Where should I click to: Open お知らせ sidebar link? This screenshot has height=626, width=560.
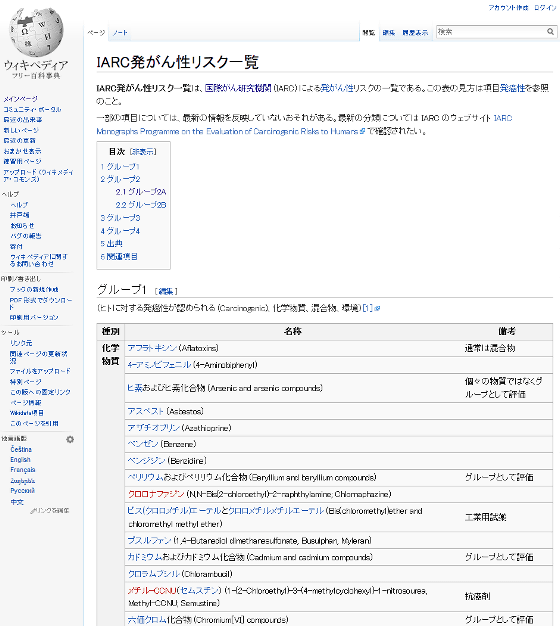click(x=22, y=226)
